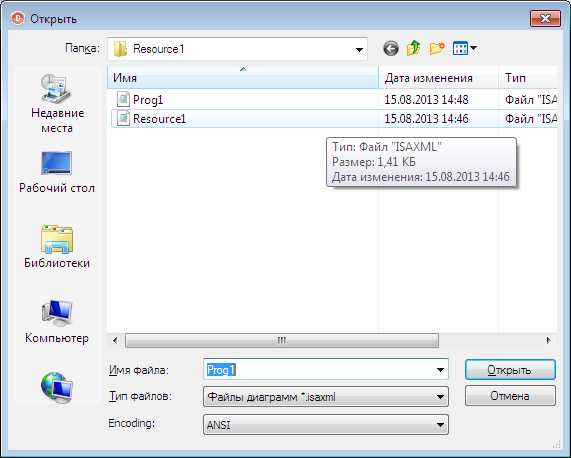Click horizontal scrollbar left arrow
The height and width of the screenshot is (458, 571).
115,341
